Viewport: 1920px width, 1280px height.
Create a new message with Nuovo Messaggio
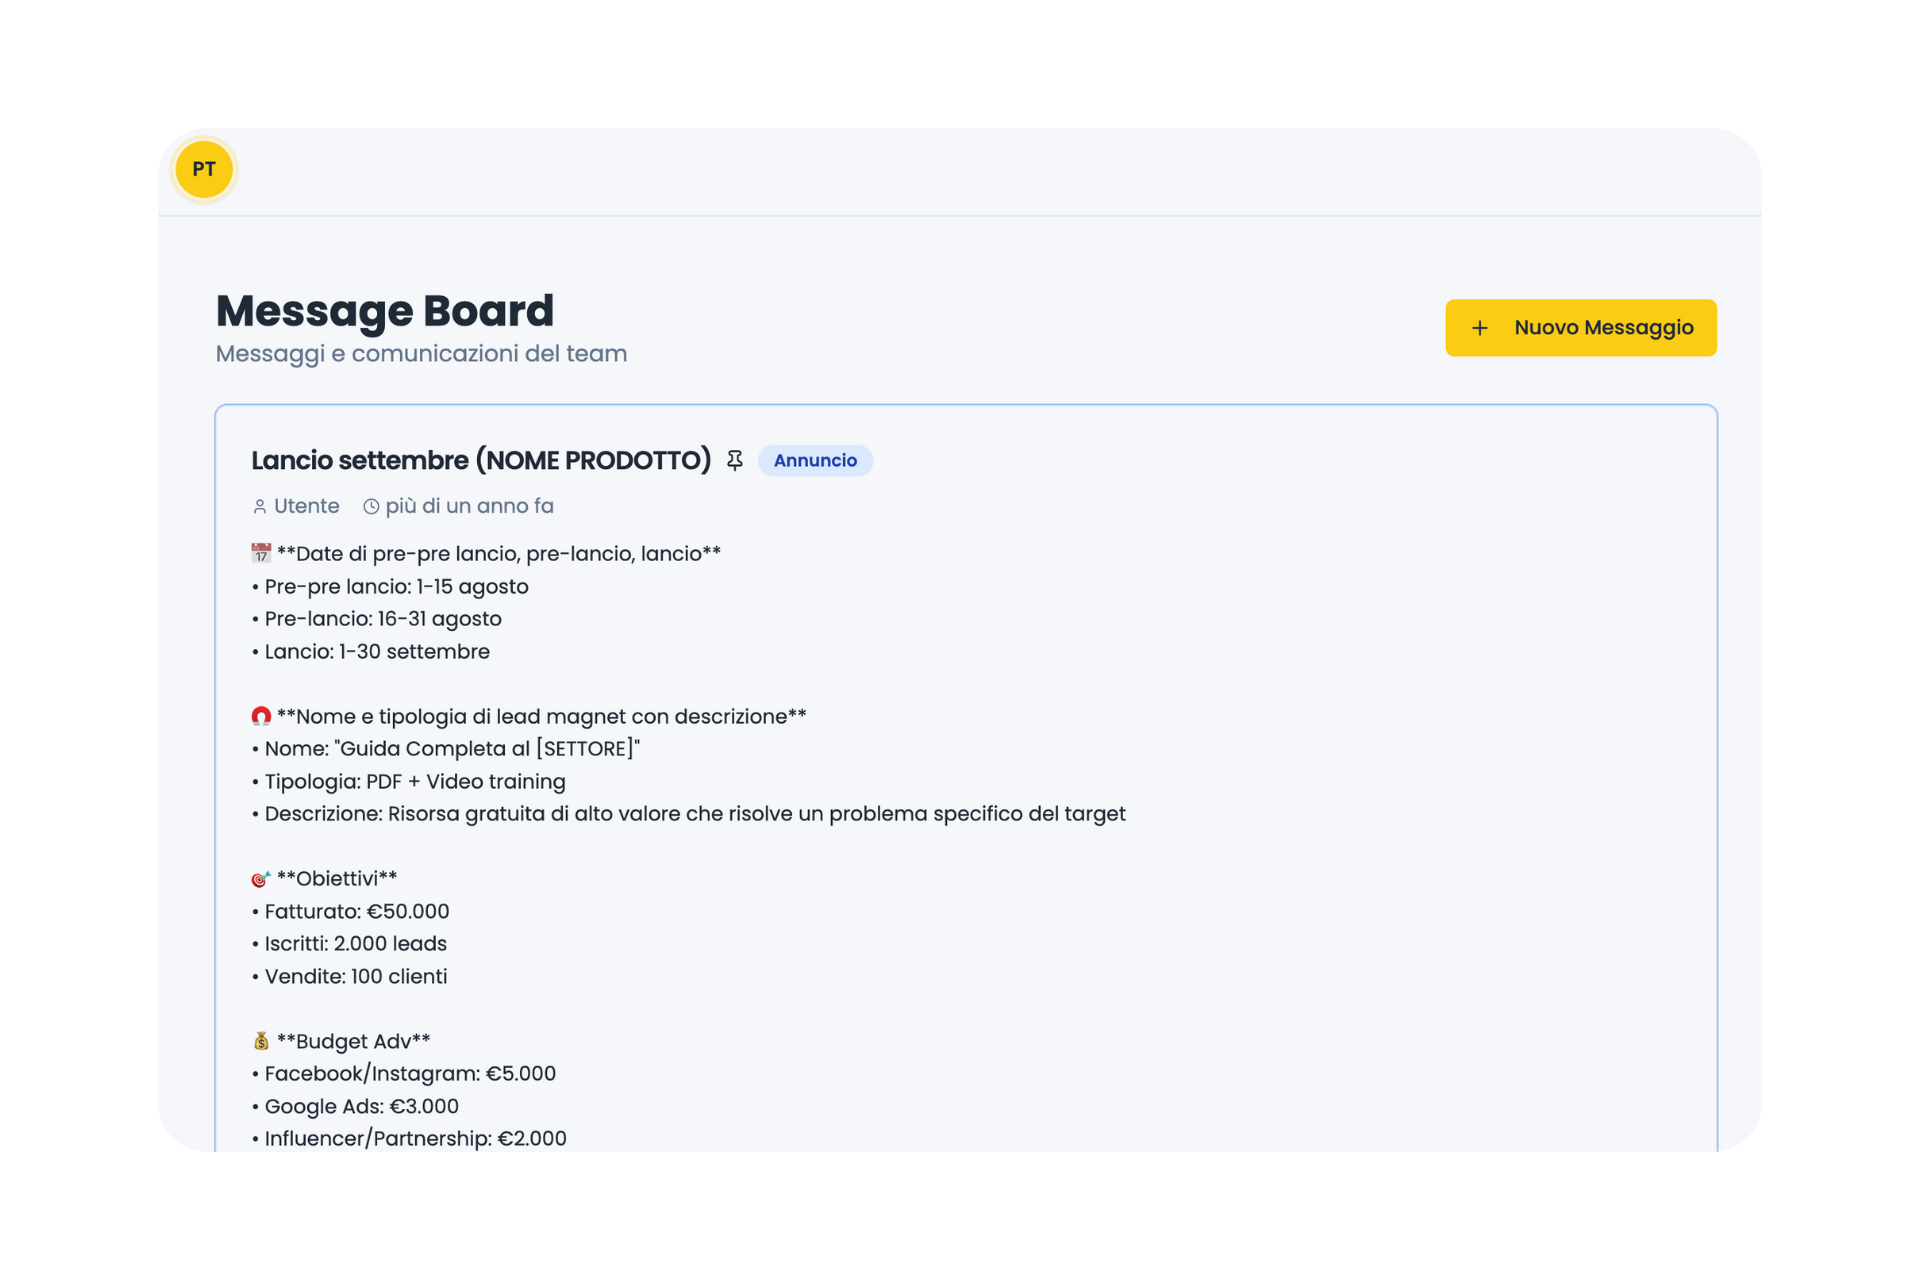tap(1580, 328)
